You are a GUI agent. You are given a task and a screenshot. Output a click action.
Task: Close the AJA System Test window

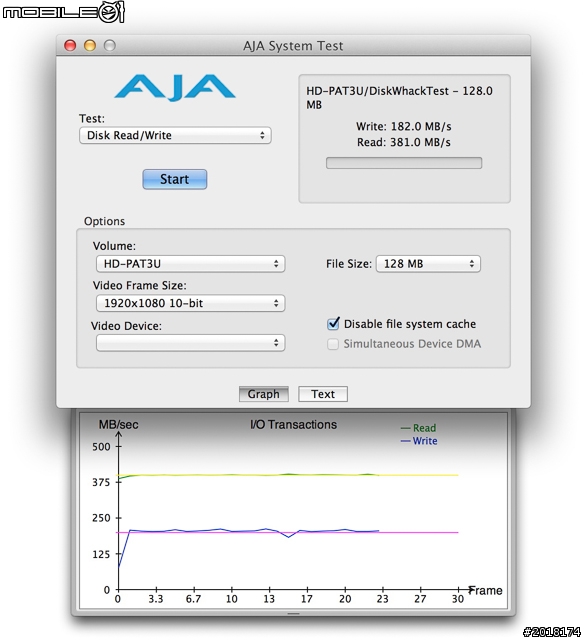point(70,45)
